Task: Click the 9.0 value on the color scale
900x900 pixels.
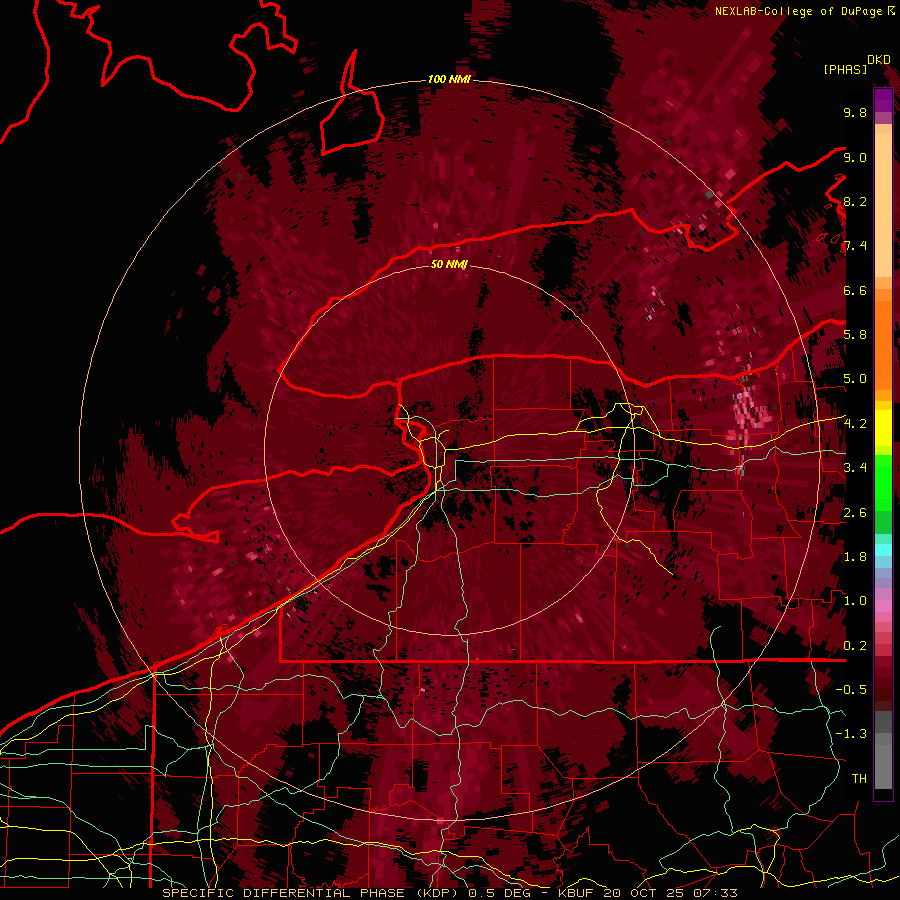Action: (855, 157)
